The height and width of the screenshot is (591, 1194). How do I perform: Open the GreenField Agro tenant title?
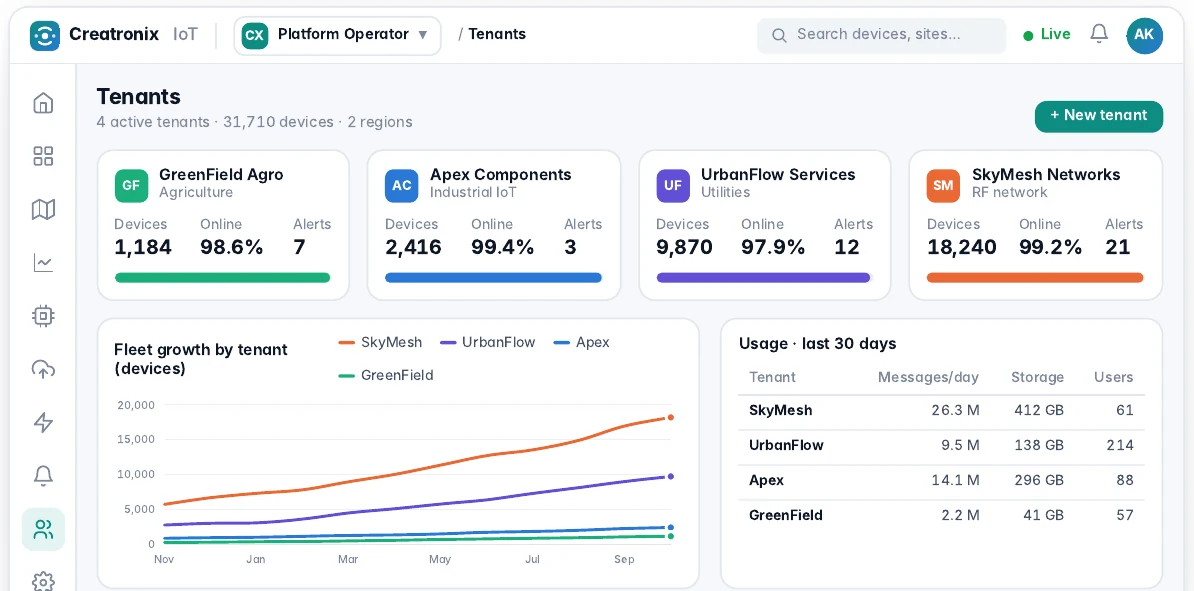221,174
